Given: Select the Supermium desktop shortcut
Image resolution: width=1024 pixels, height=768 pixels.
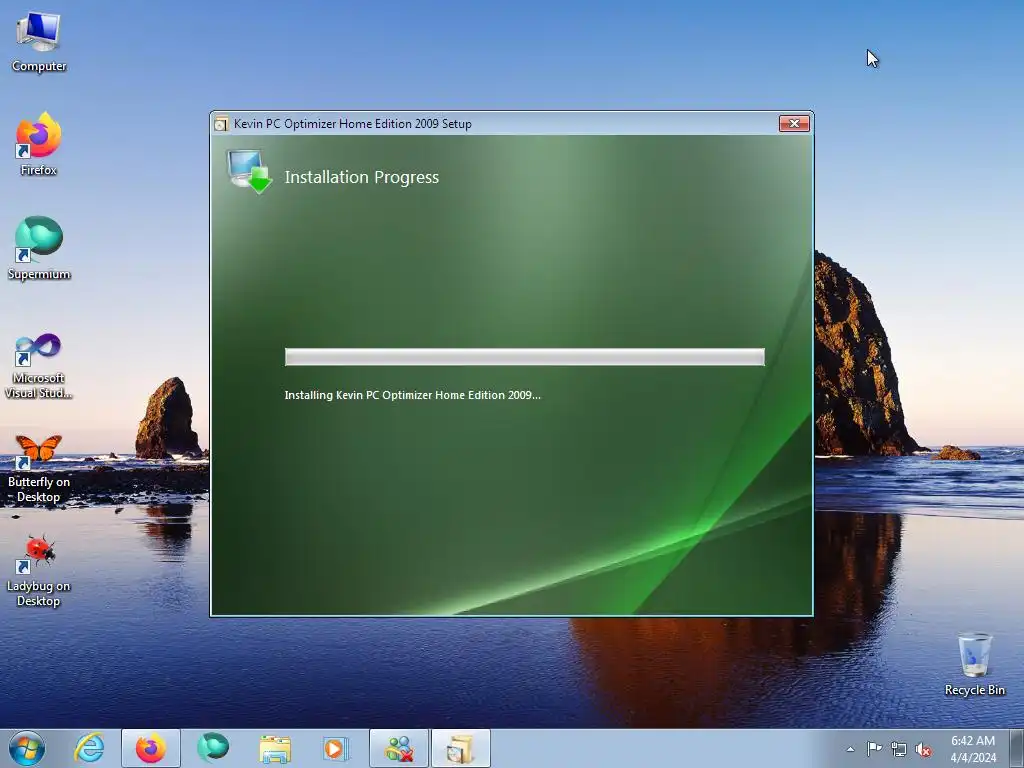Looking at the screenshot, I should [x=39, y=248].
